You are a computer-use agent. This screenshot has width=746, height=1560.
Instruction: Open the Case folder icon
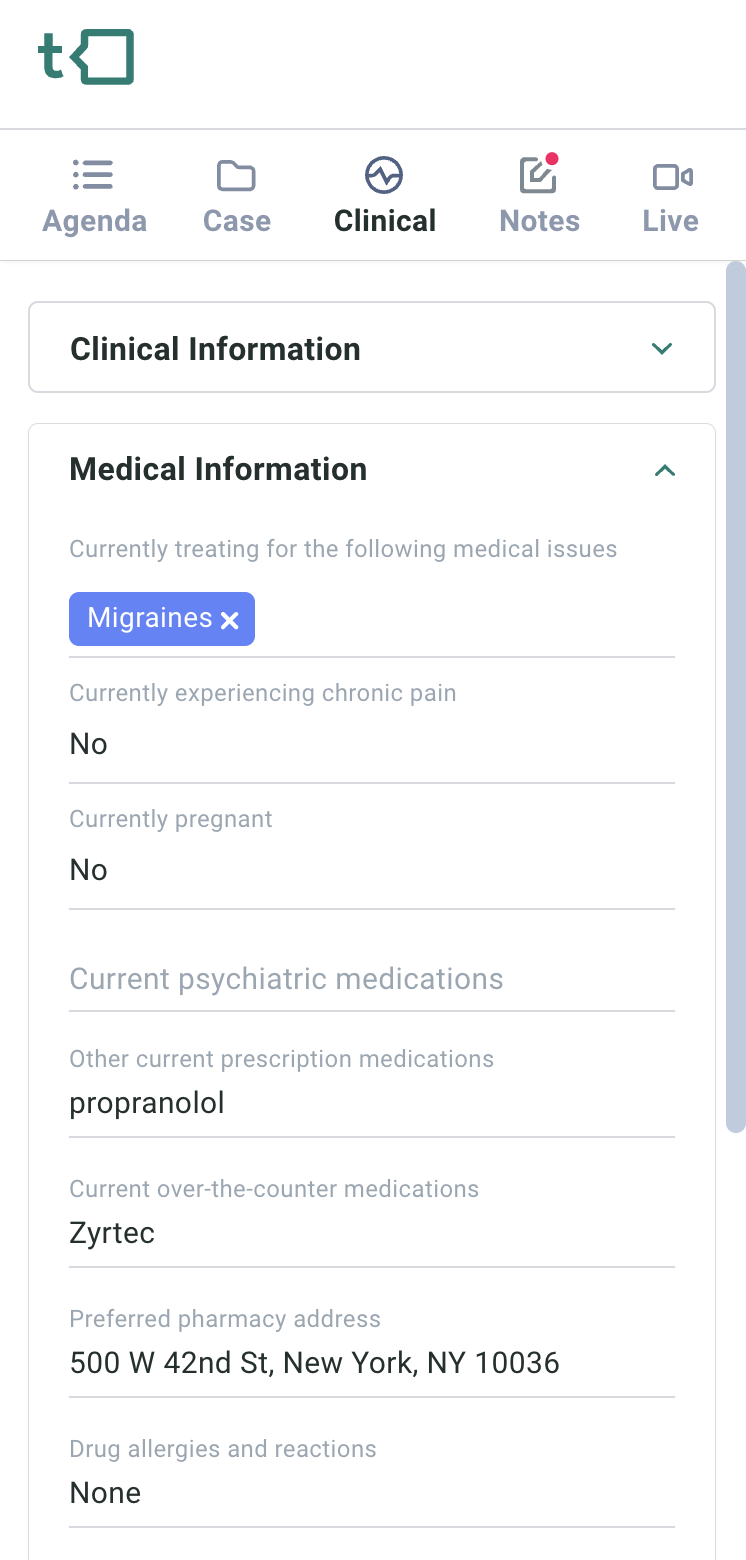coord(236,176)
